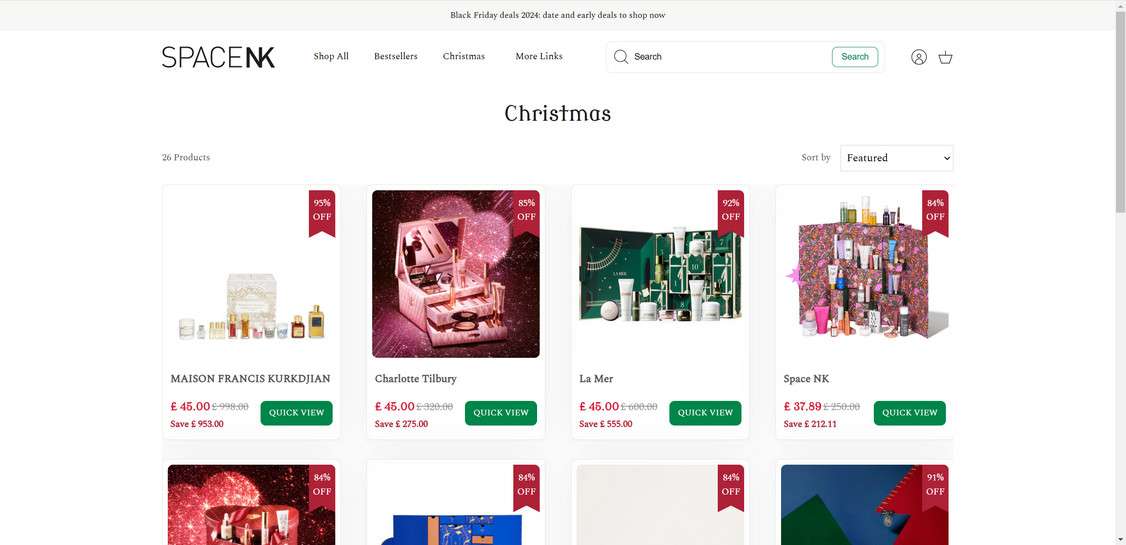Click the page vertical scrollbar
The width and height of the screenshot is (1126, 545).
[1120, 272]
